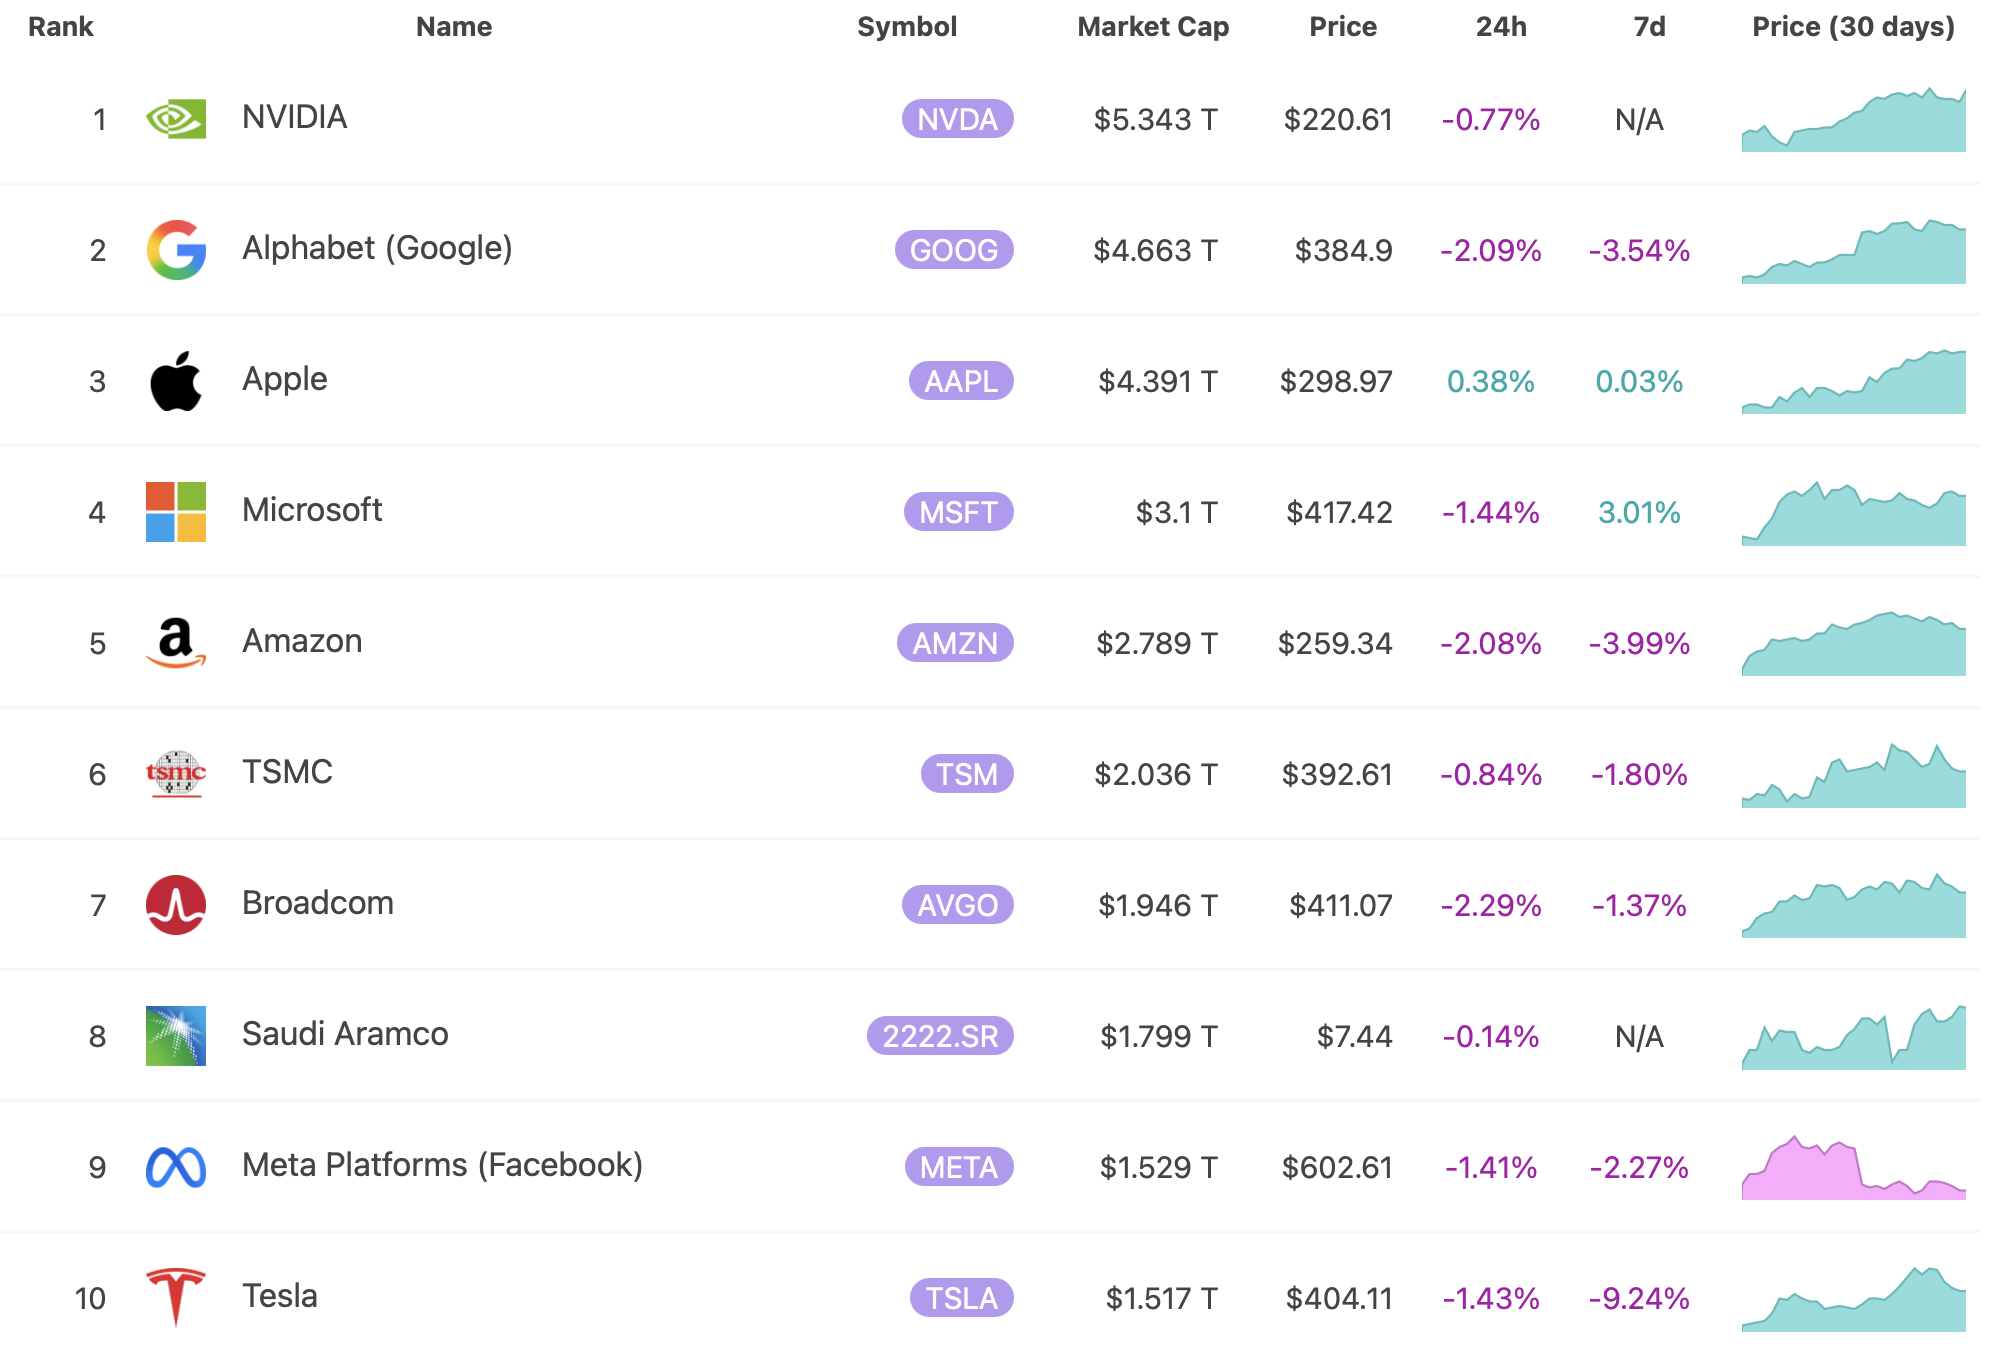Sort by Rank column header
This screenshot has height=1358, width=2006.
pyautogui.click(x=61, y=27)
